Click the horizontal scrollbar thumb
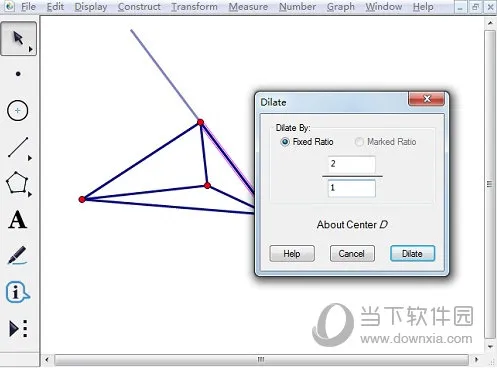The width and height of the screenshot is (497, 368). (x=261, y=359)
